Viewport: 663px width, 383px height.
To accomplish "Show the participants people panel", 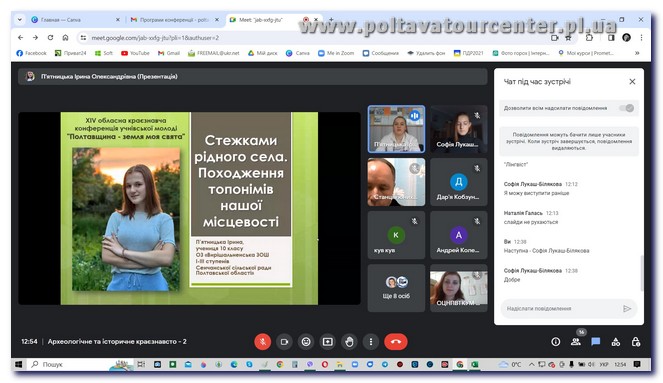I will coord(575,342).
